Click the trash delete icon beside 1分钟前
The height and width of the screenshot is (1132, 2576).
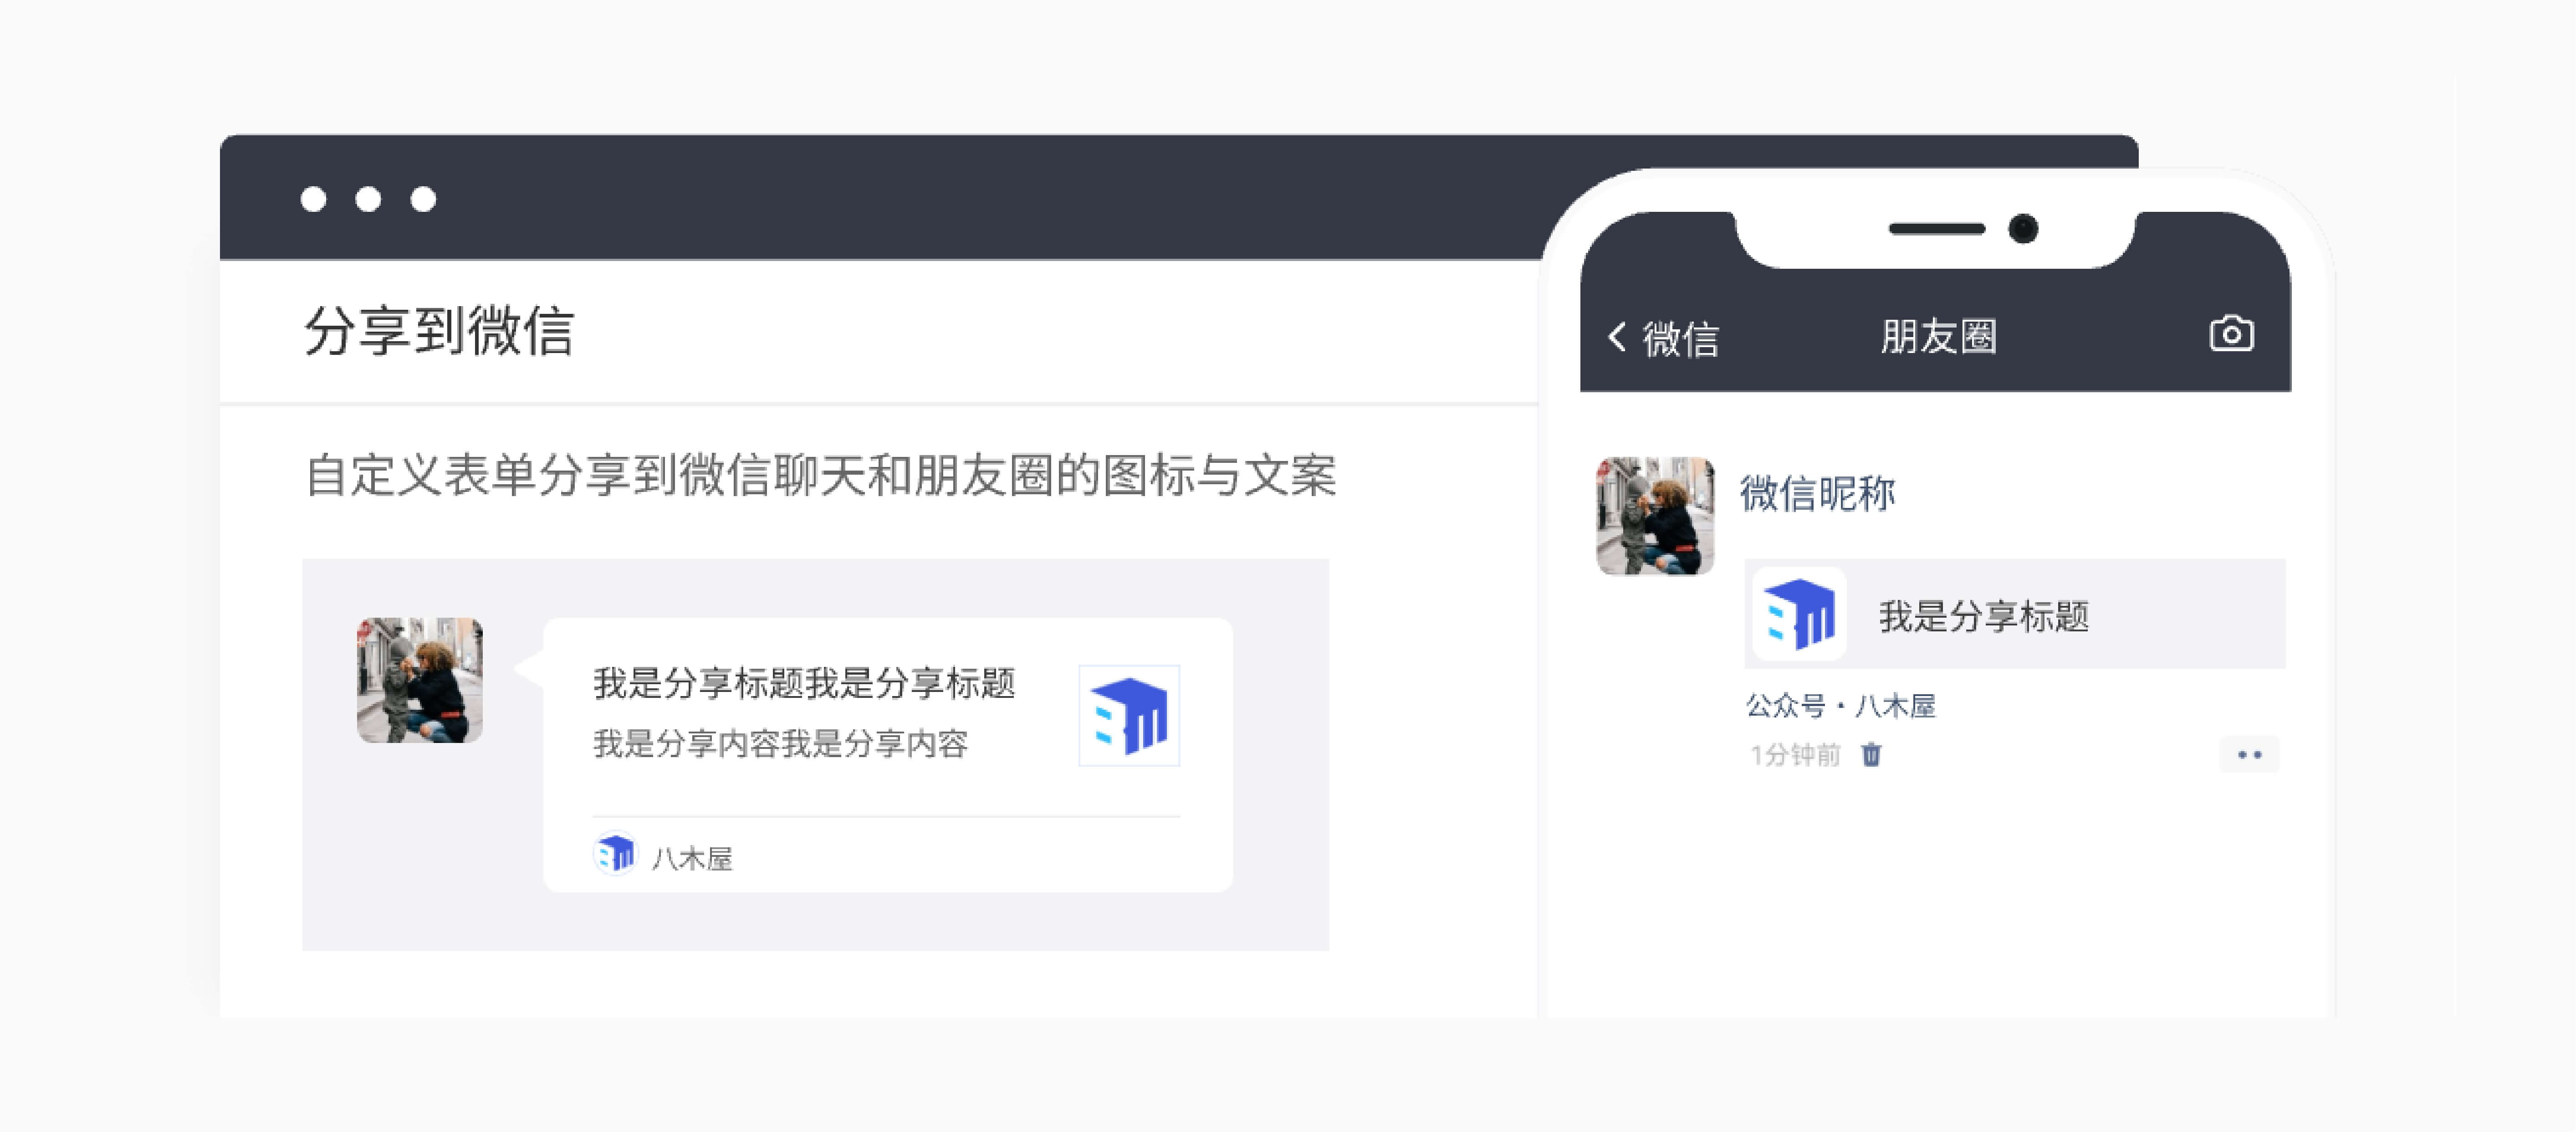point(1871,754)
